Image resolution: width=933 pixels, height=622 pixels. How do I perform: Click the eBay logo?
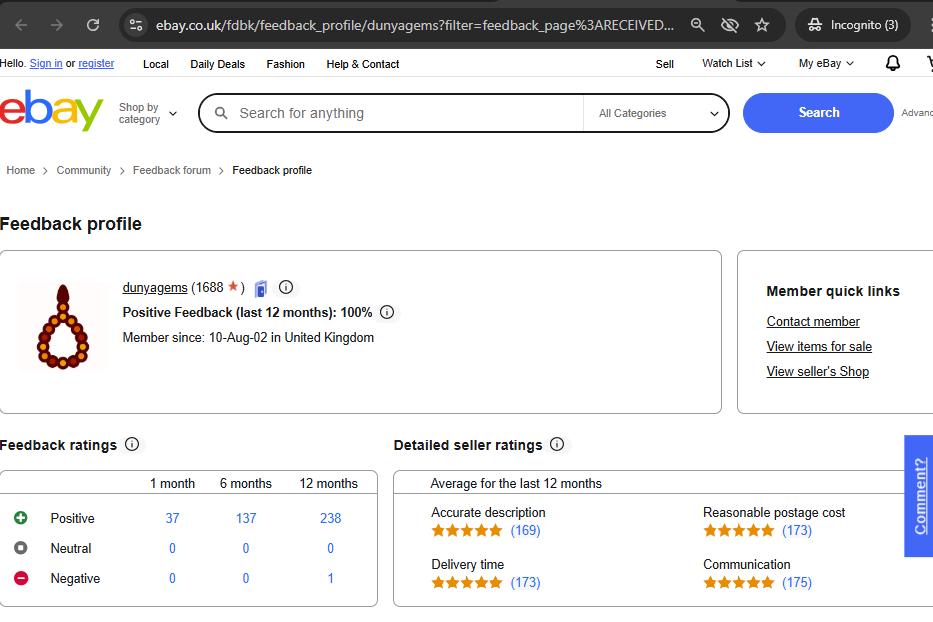(51, 111)
